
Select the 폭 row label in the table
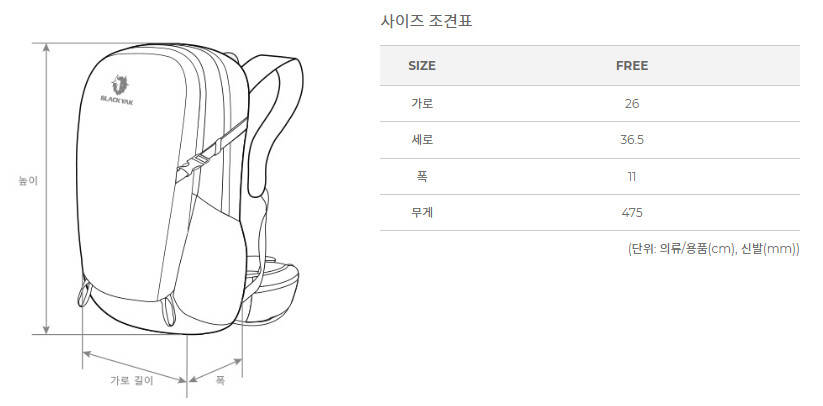[422, 176]
